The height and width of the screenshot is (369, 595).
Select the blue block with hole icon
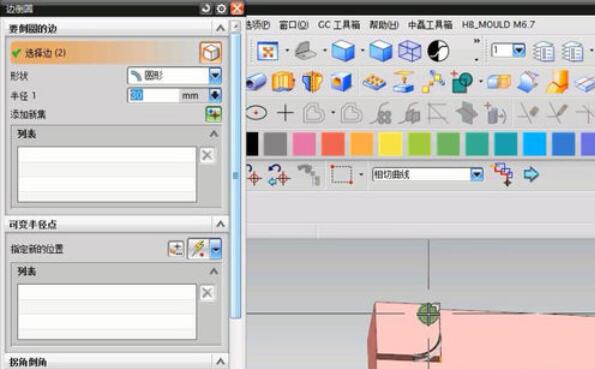[341, 81]
